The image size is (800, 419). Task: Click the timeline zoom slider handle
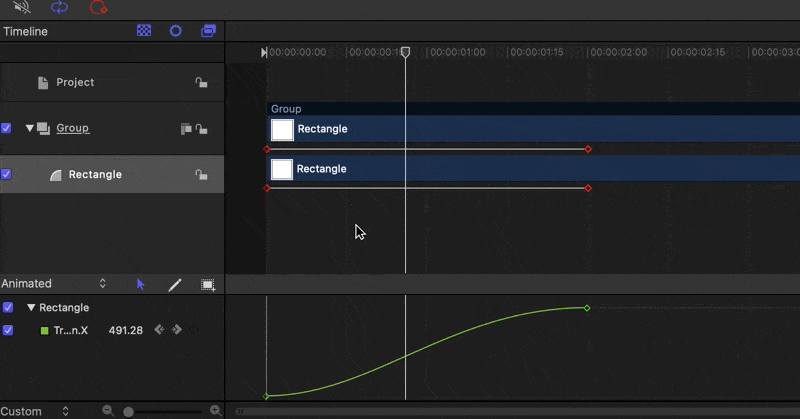pos(129,412)
